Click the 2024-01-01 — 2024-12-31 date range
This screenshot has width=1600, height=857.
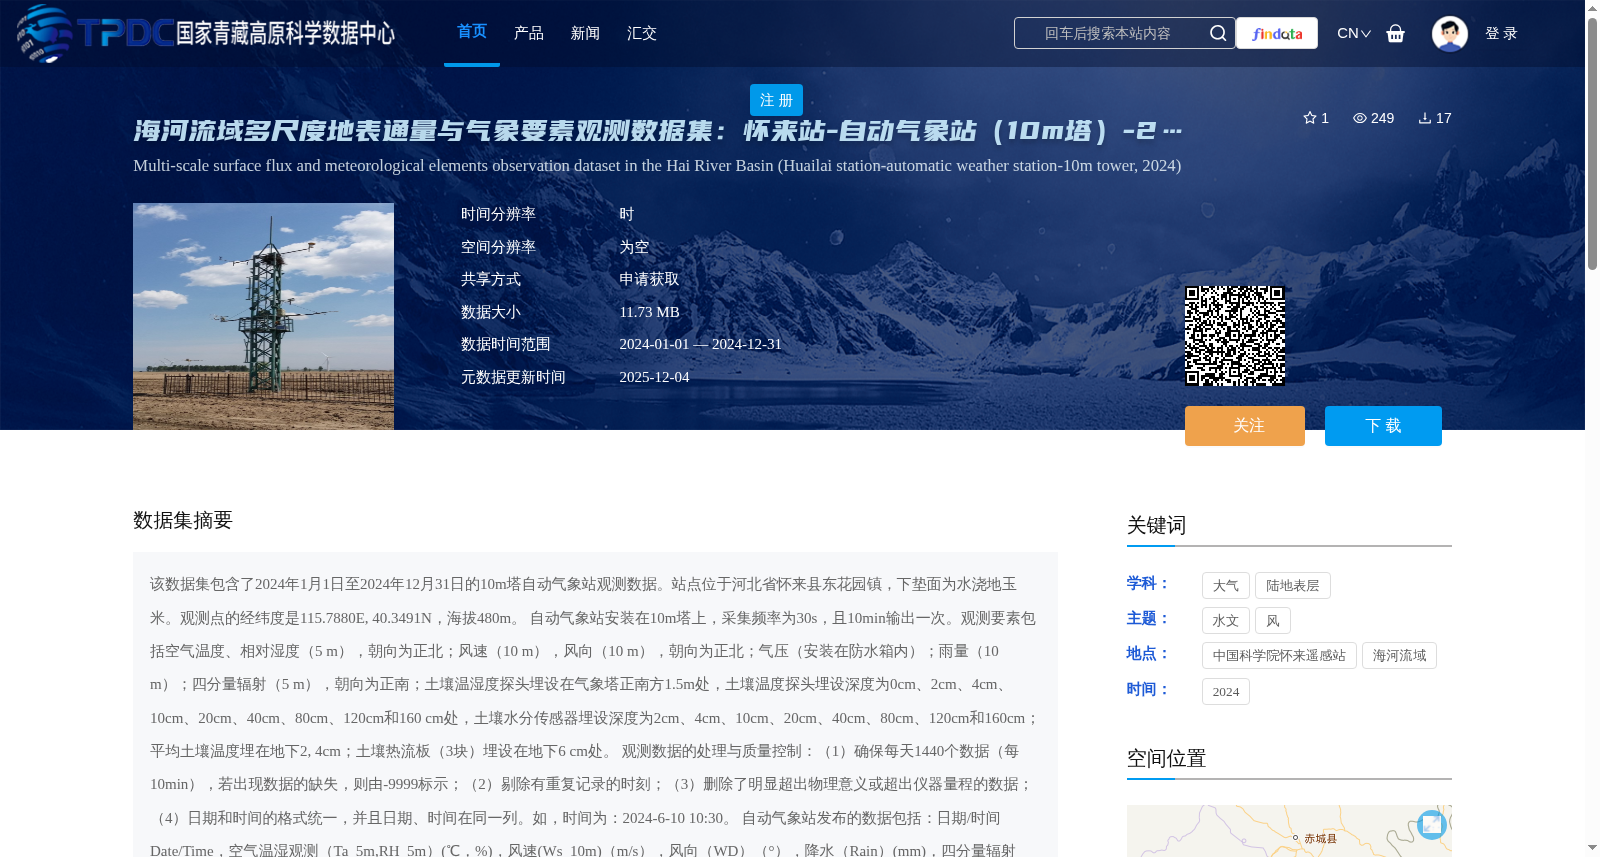tap(700, 344)
